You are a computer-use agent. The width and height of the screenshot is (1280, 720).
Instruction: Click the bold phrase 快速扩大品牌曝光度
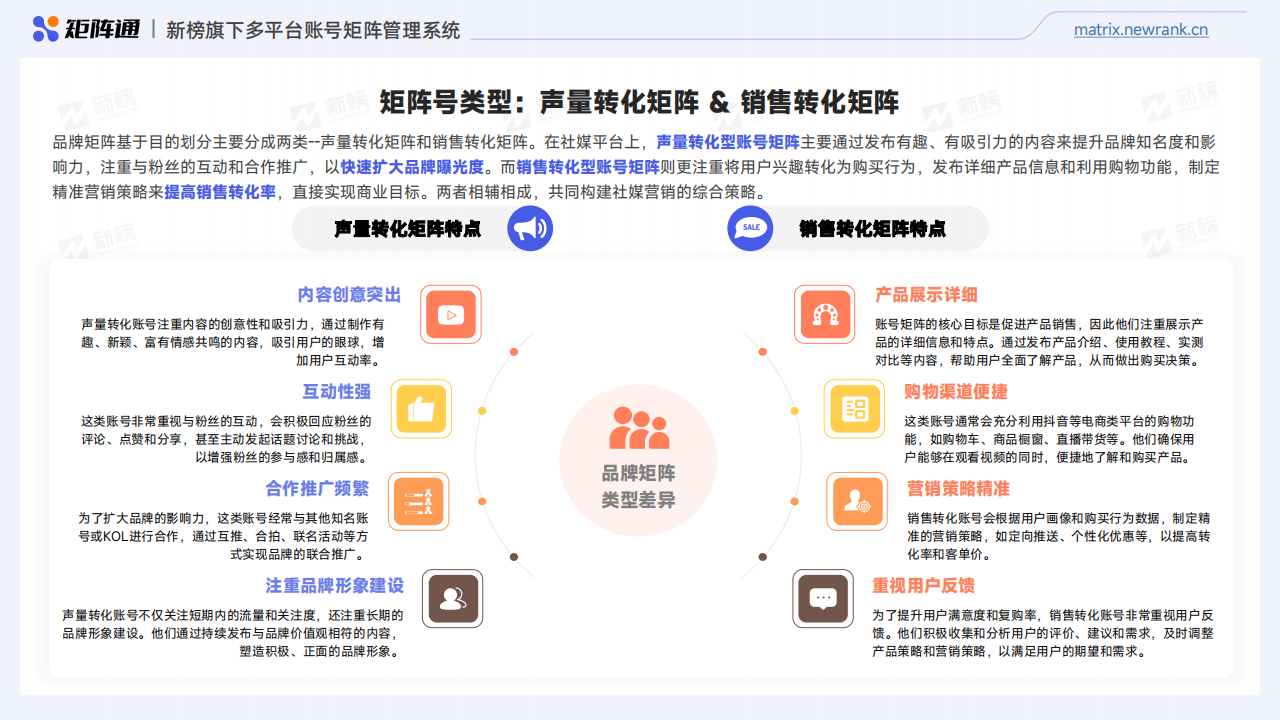(412, 167)
